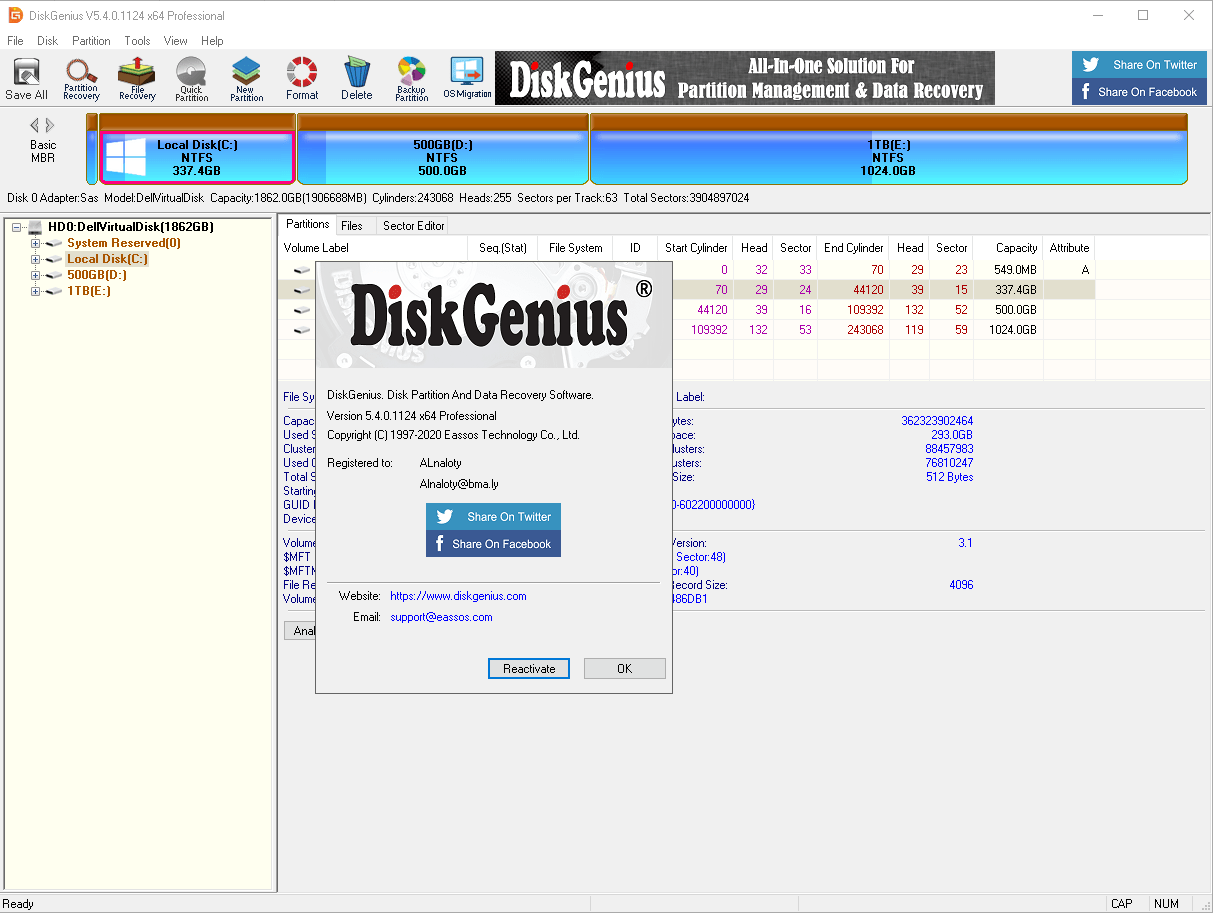Click the volume icon in the 1024.0GB table row
Viewport: 1215px width, 915px height.
coord(301,330)
